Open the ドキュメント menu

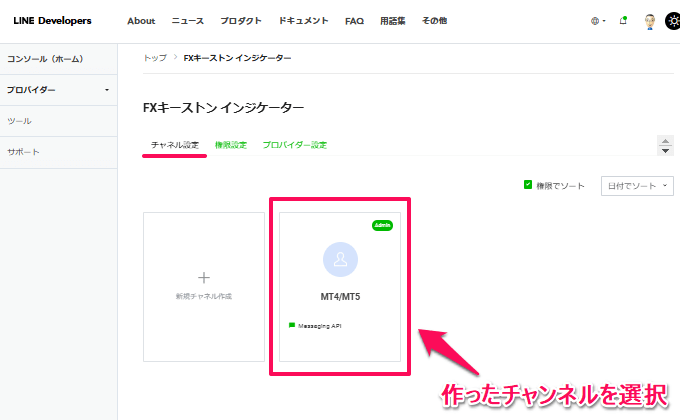[303, 21]
